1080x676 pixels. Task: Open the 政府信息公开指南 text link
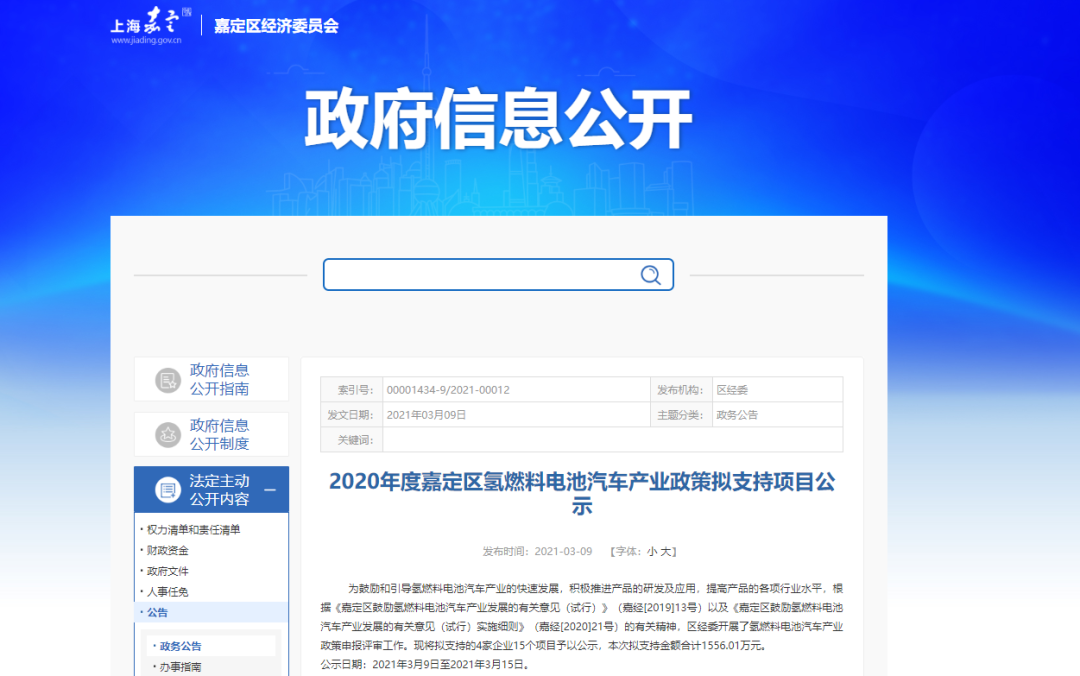pyautogui.click(x=220, y=380)
